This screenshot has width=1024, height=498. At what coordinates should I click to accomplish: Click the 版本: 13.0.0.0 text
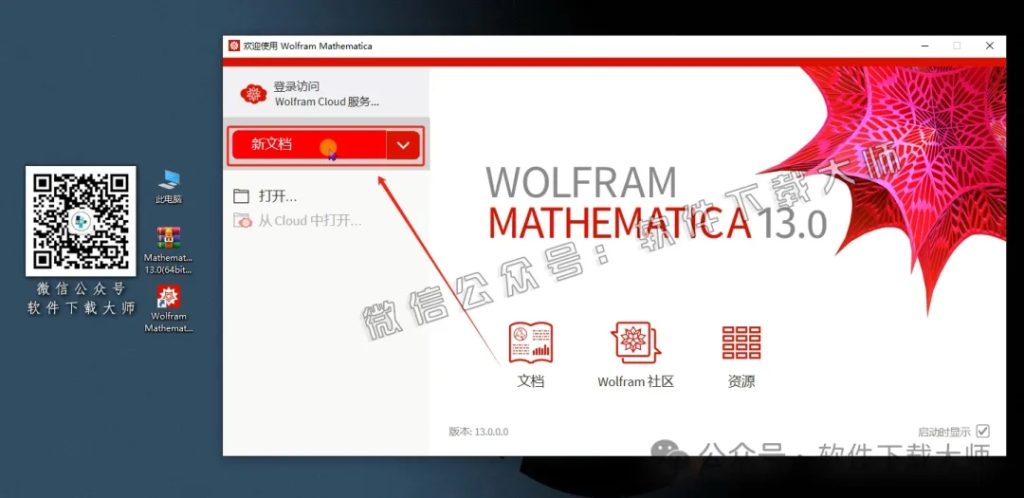pos(479,431)
